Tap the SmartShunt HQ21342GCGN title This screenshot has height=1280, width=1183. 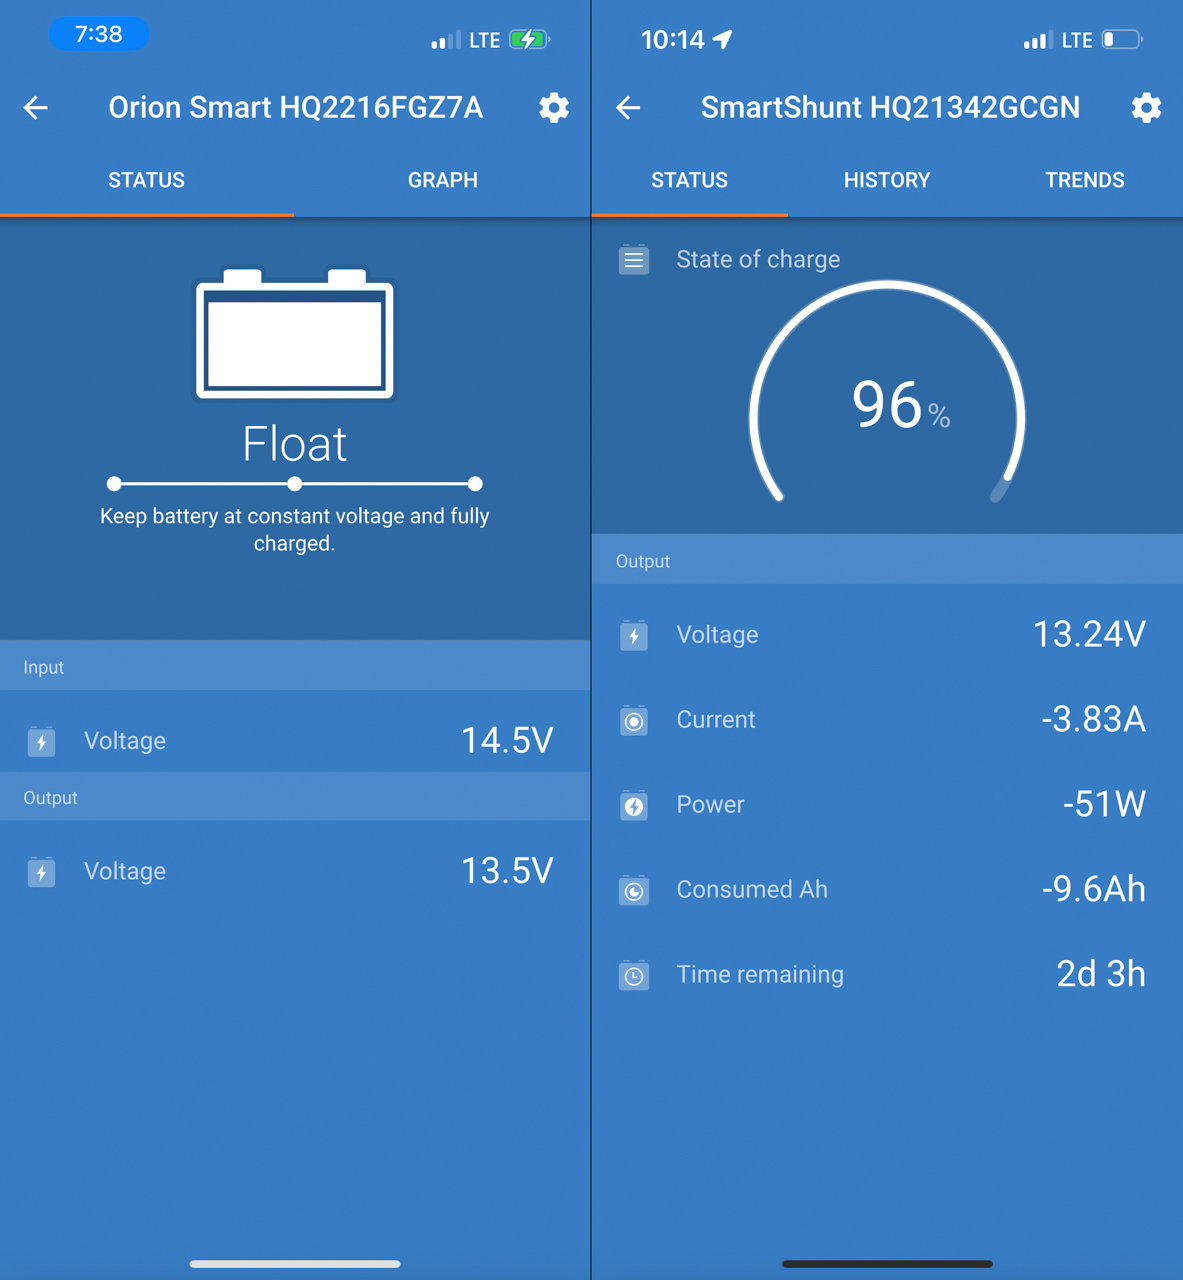click(890, 108)
